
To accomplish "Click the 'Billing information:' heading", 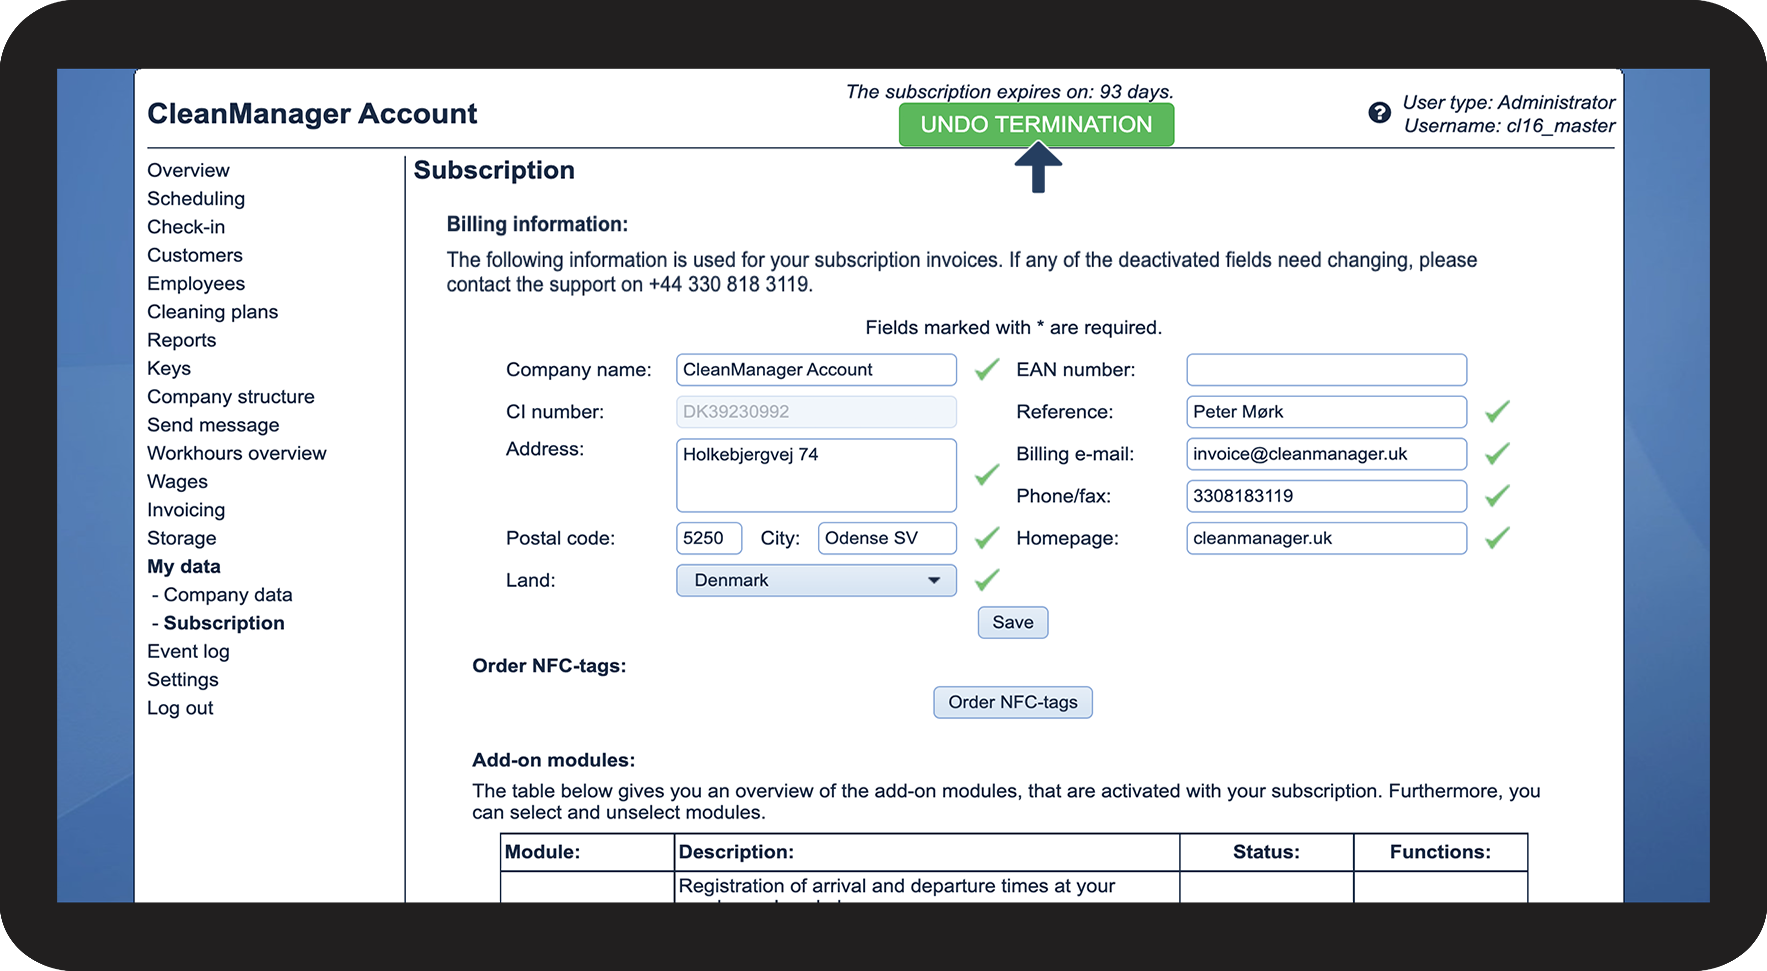I will click(537, 224).
